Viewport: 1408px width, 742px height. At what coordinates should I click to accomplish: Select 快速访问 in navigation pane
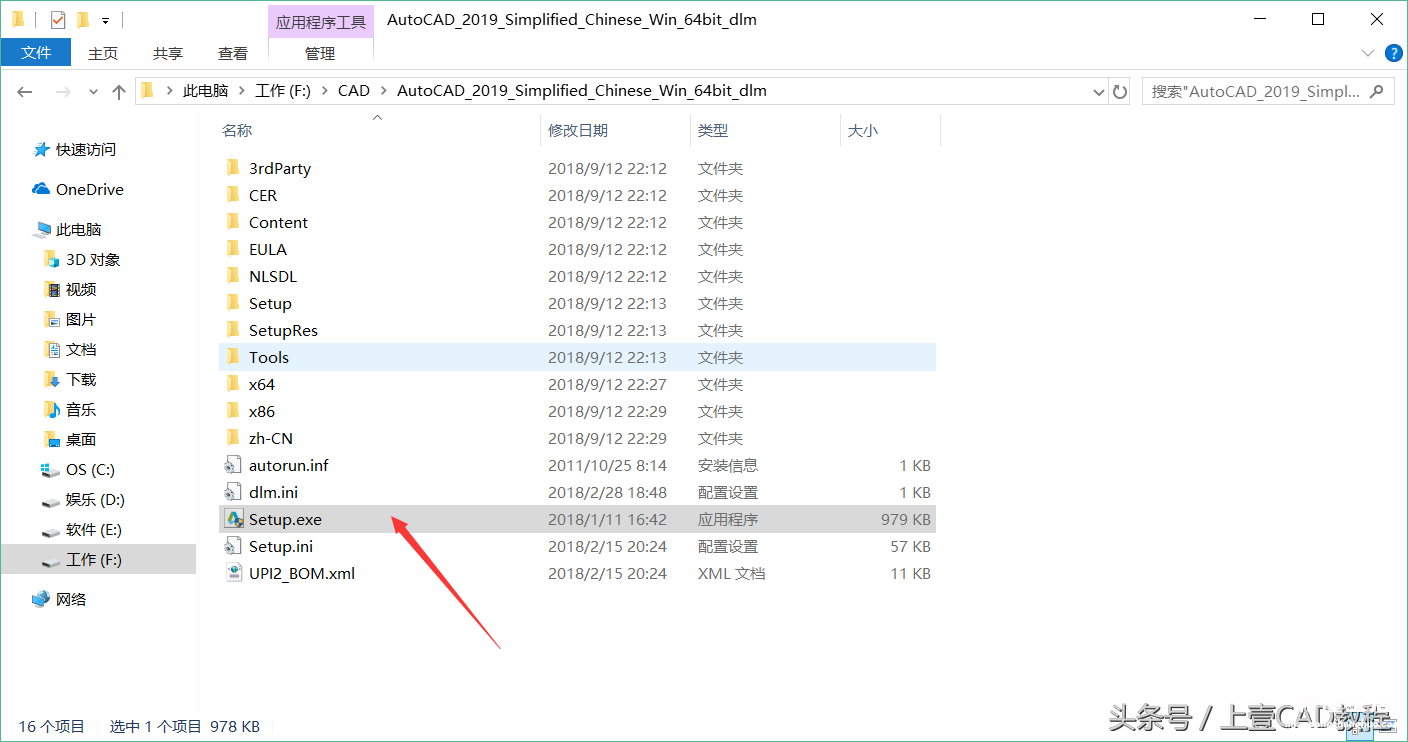(x=75, y=149)
